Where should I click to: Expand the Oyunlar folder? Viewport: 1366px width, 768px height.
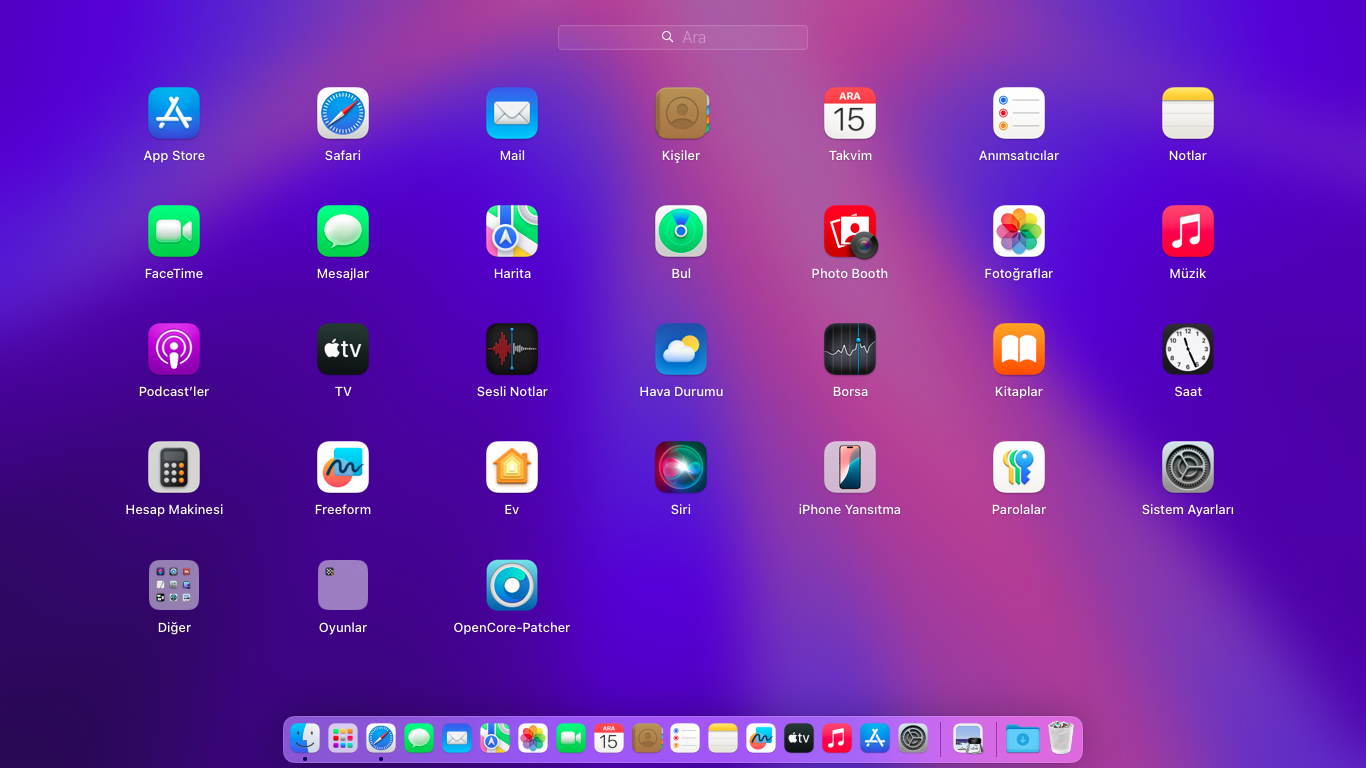[342, 585]
